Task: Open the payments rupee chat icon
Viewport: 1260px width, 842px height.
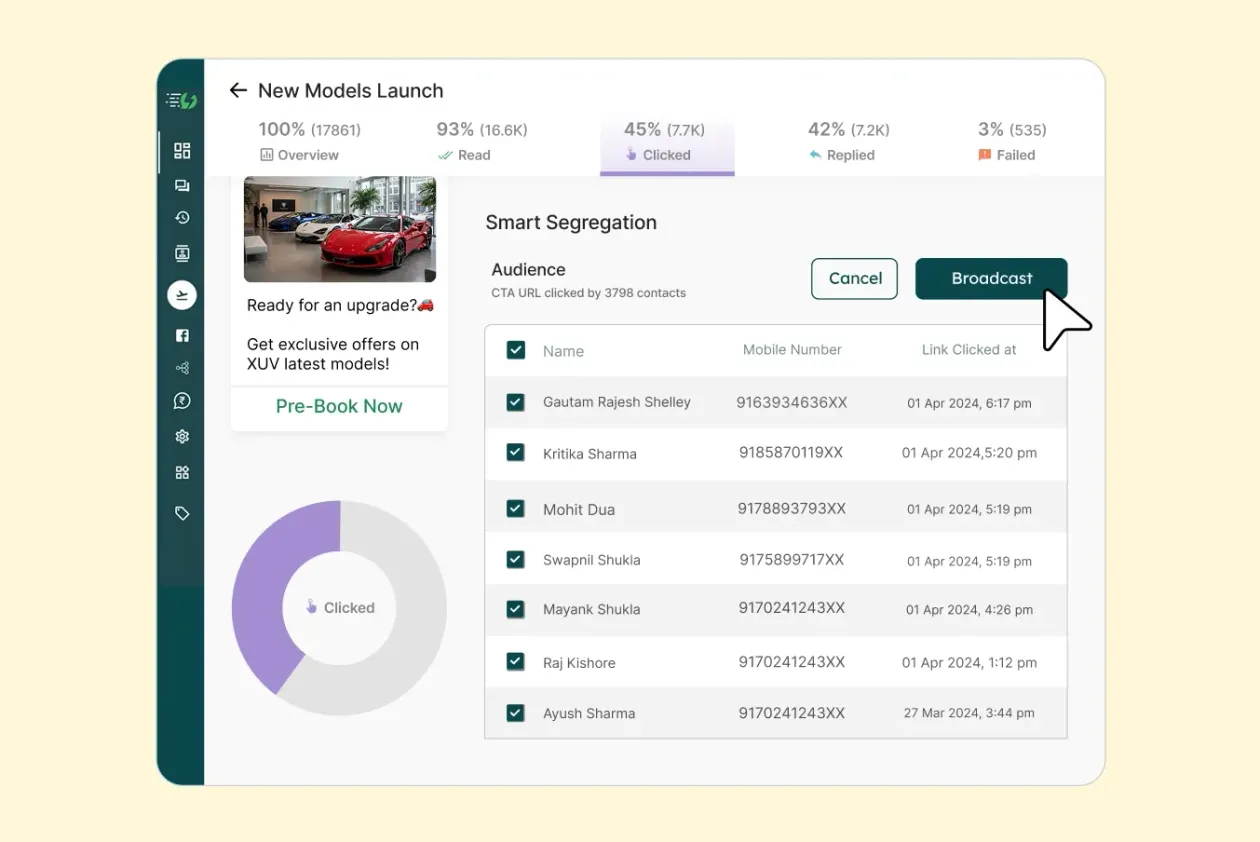Action: click(x=182, y=400)
